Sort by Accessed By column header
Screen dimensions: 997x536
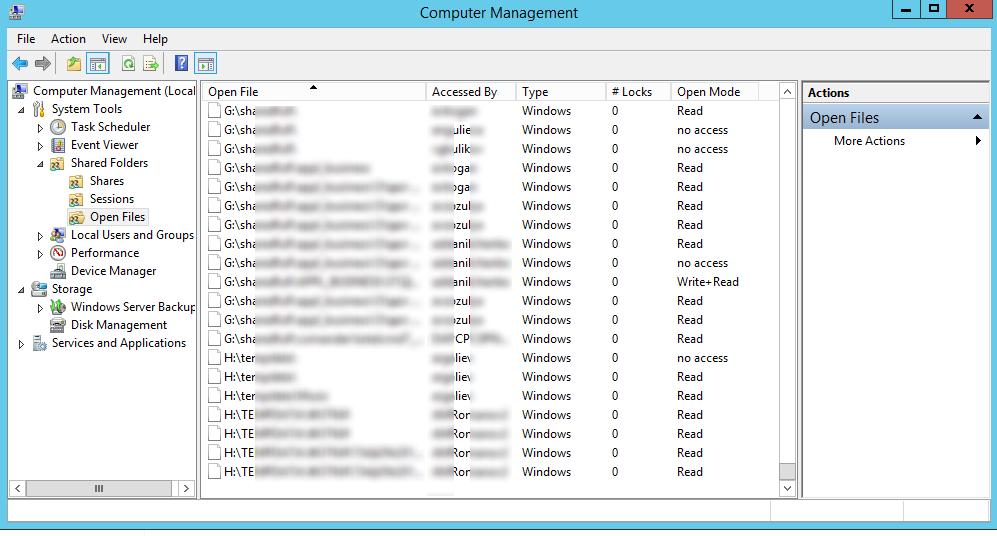pyautogui.click(x=471, y=92)
